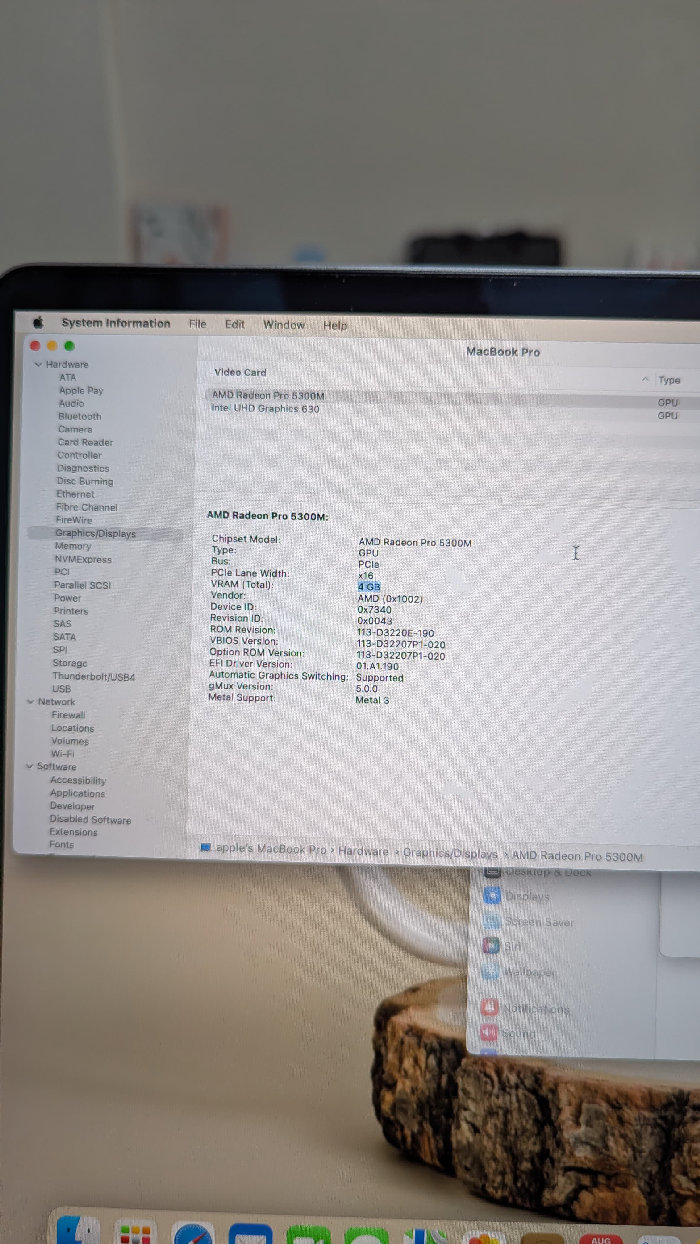Image resolution: width=700 pixels, height=1244 pixels.
Task: Open the Window menu
Action: point(284,325)
